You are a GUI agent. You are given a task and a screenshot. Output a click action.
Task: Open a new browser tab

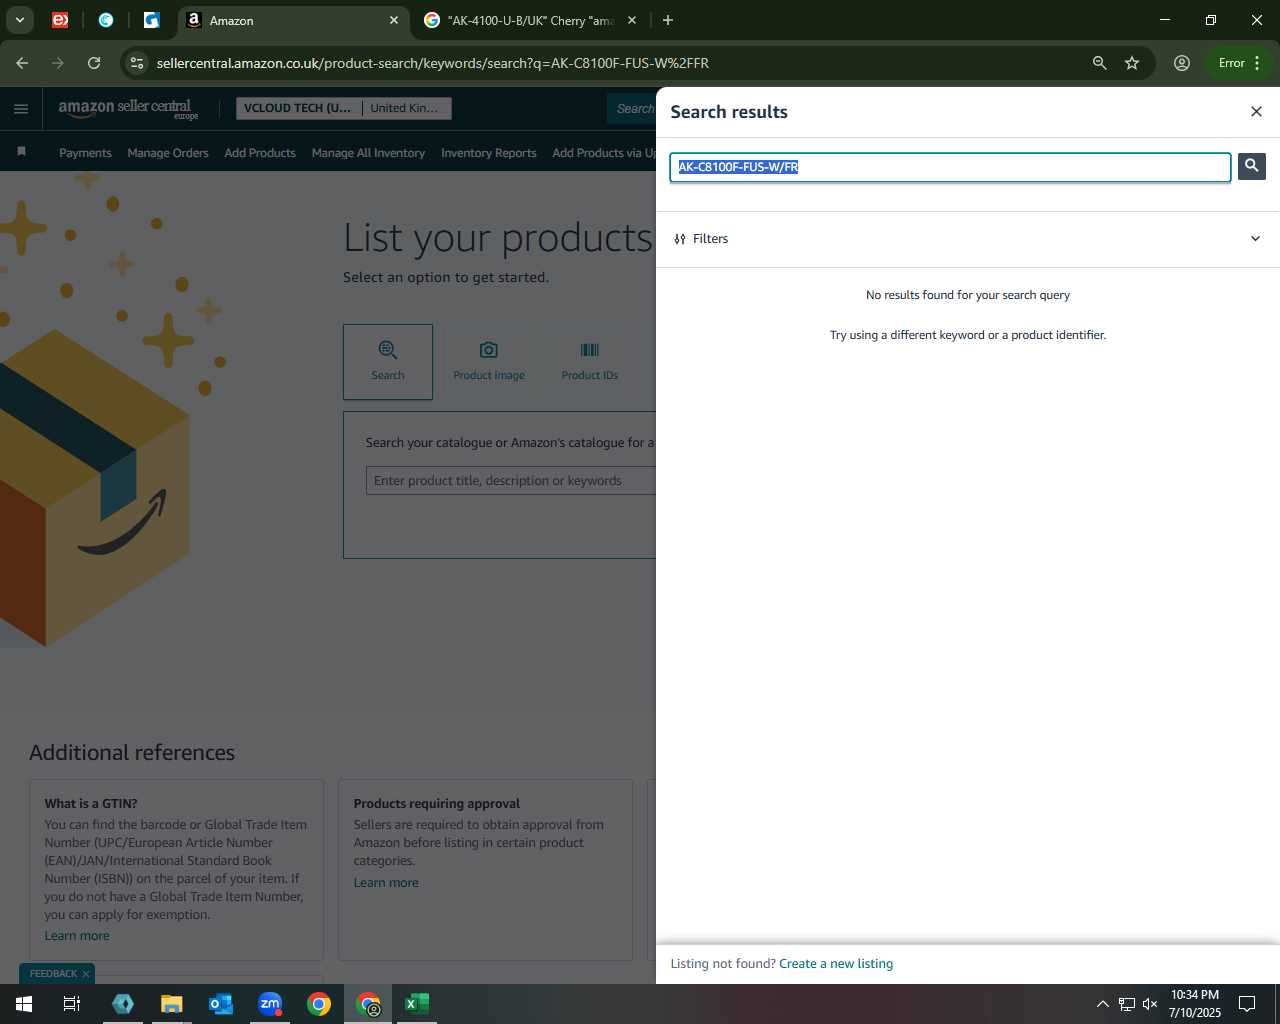tap(668, 20)
